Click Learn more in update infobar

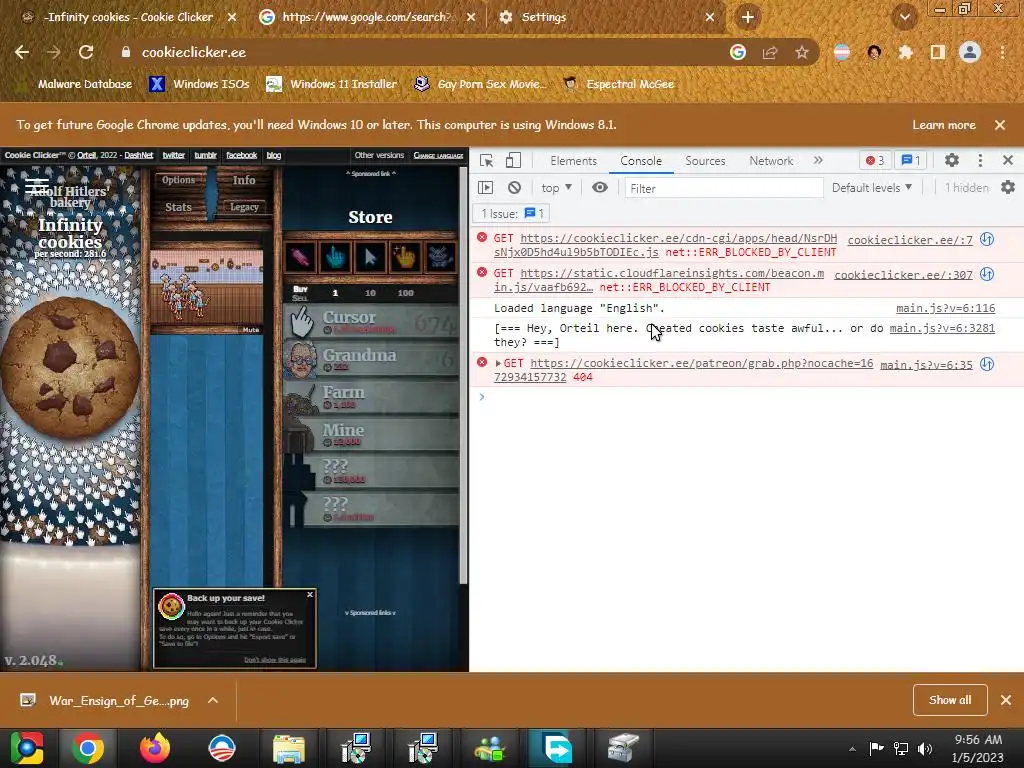click(x=944, y=125)
